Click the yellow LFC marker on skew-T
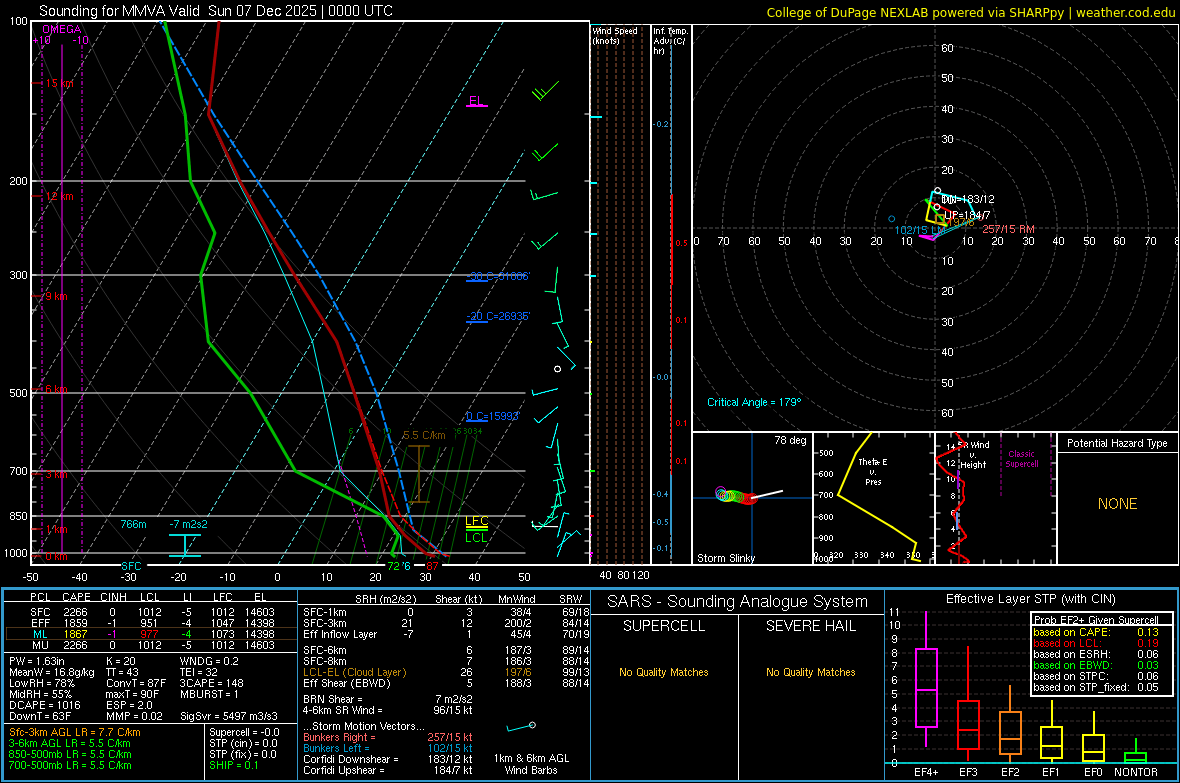The height and width of the screenshot is (783, 1180). click(476, 521)
